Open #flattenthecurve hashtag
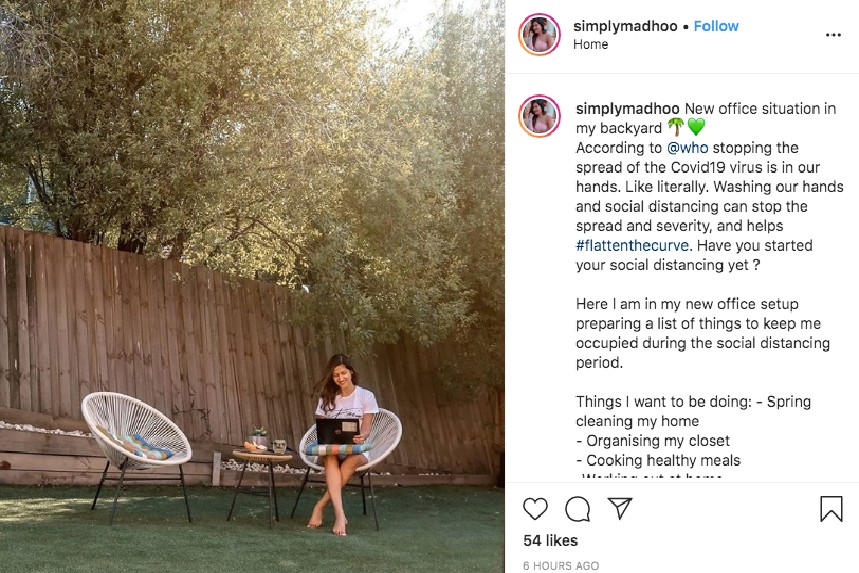 click(x=632, y=245)
